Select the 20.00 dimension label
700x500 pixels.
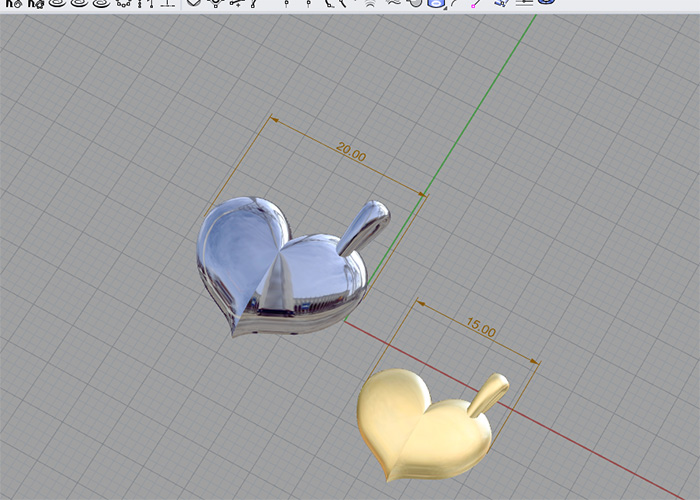351,152
